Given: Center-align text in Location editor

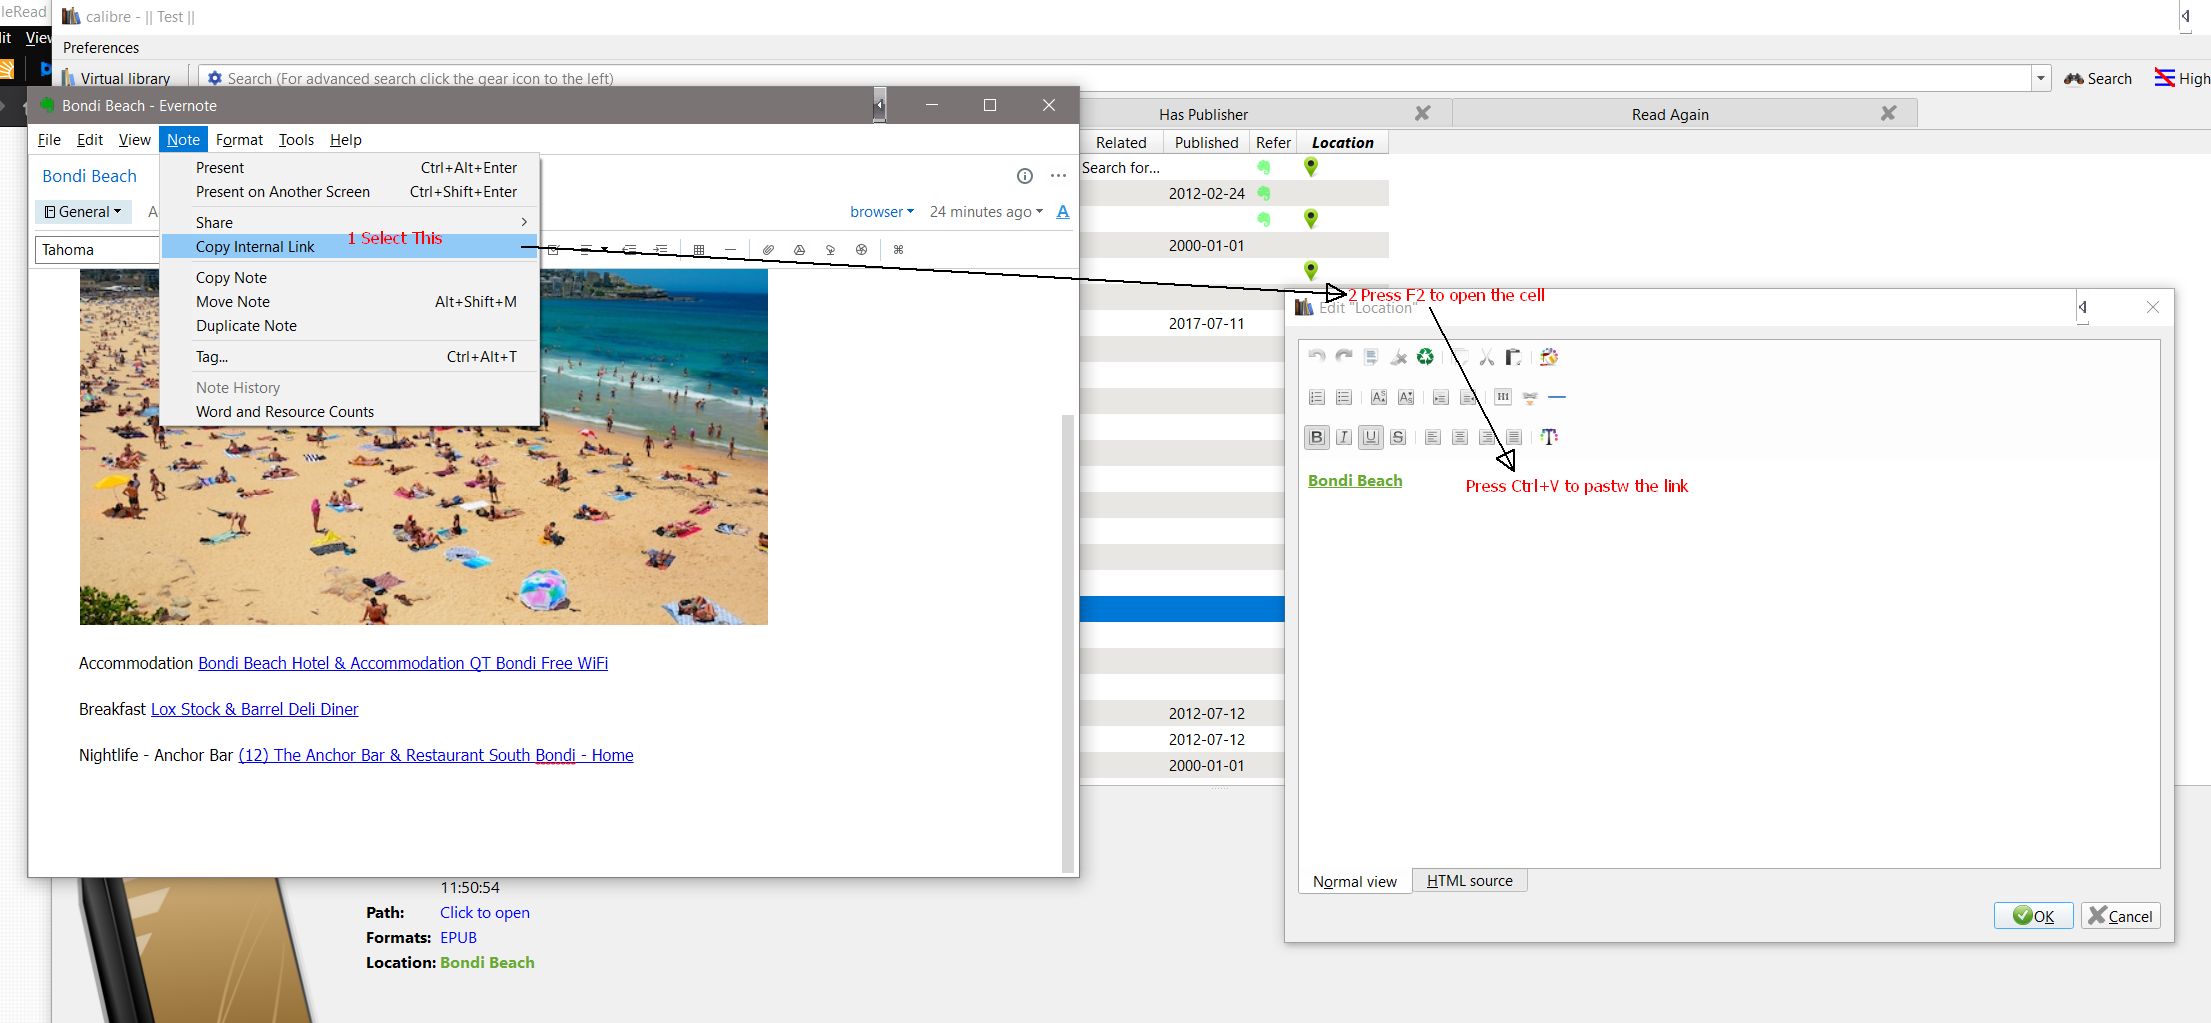Looking at the screenshot, I should tap(1459, 437).
